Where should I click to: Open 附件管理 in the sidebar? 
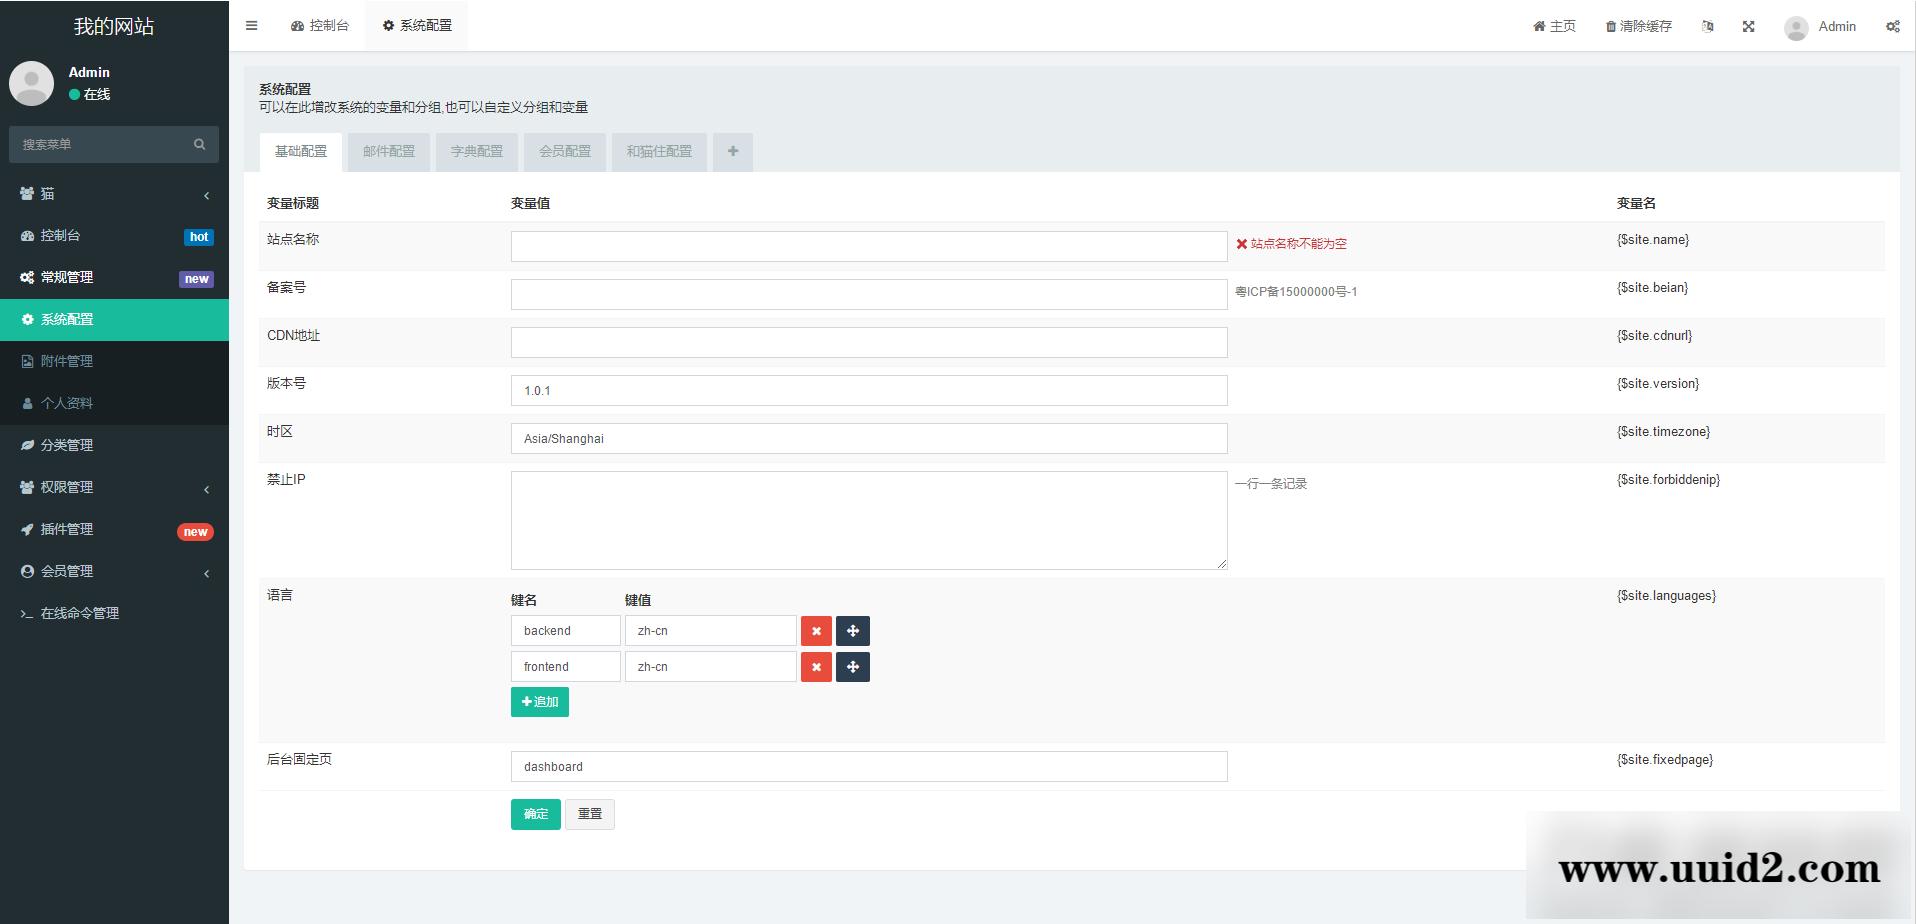pos(67,362)
